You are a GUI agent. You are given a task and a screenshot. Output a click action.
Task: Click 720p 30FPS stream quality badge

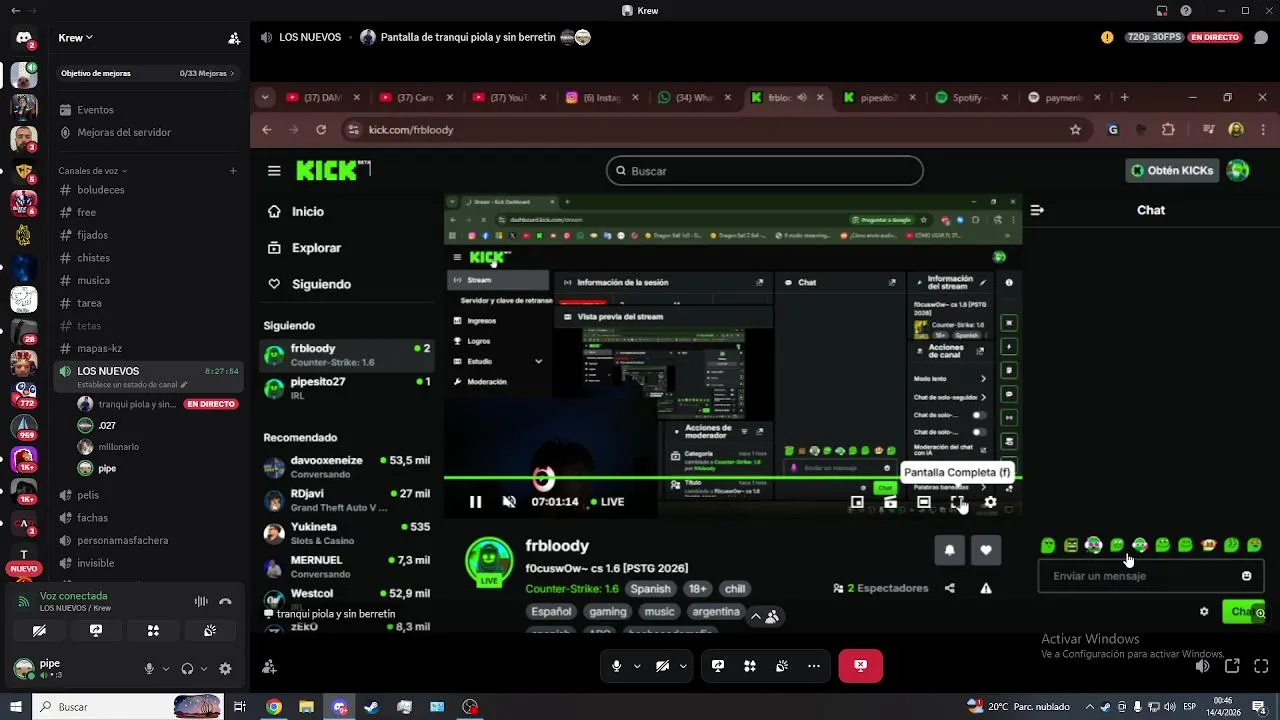tap(1155, 37)
